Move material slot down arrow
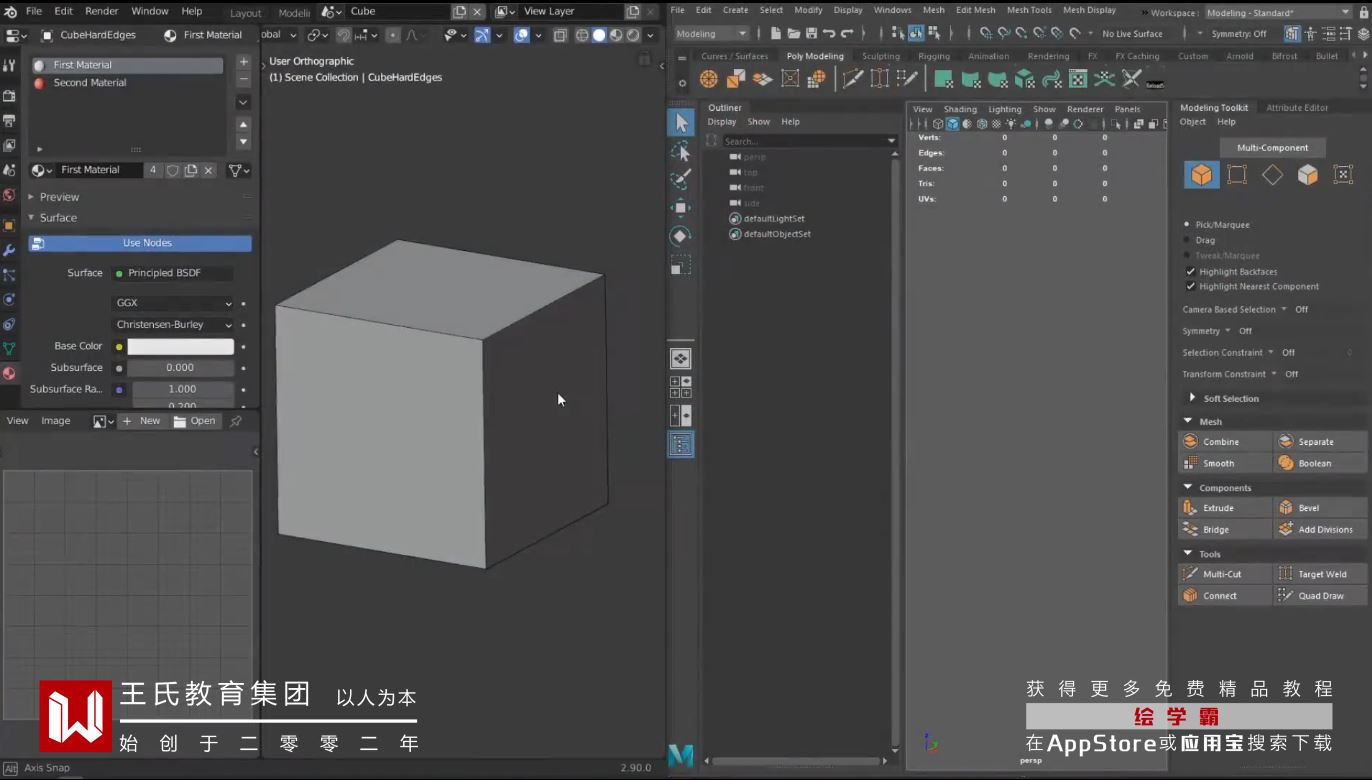Screen dimensions: 1372x780 tap(243, 141)
